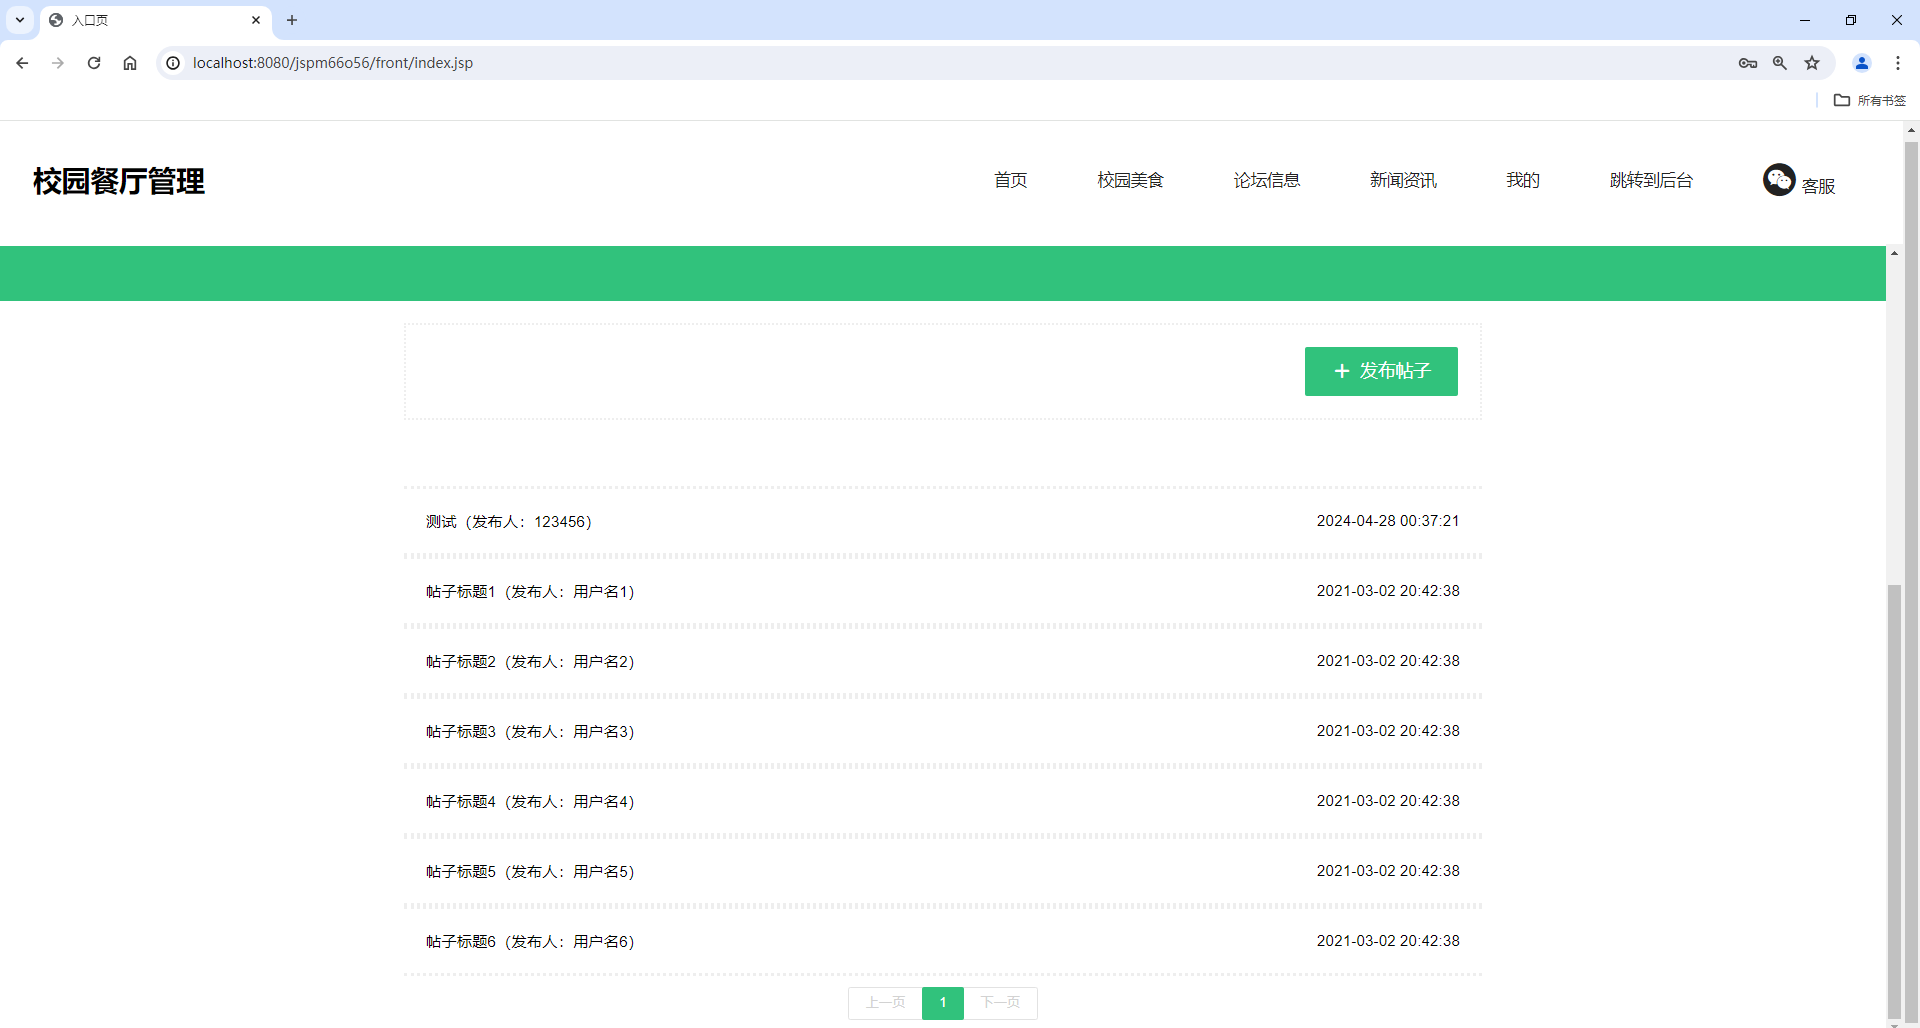The height and width of the screenshot is (1028, 1920).
Task: Click the browser profile avatar icon
Action: click(1861, 62)
